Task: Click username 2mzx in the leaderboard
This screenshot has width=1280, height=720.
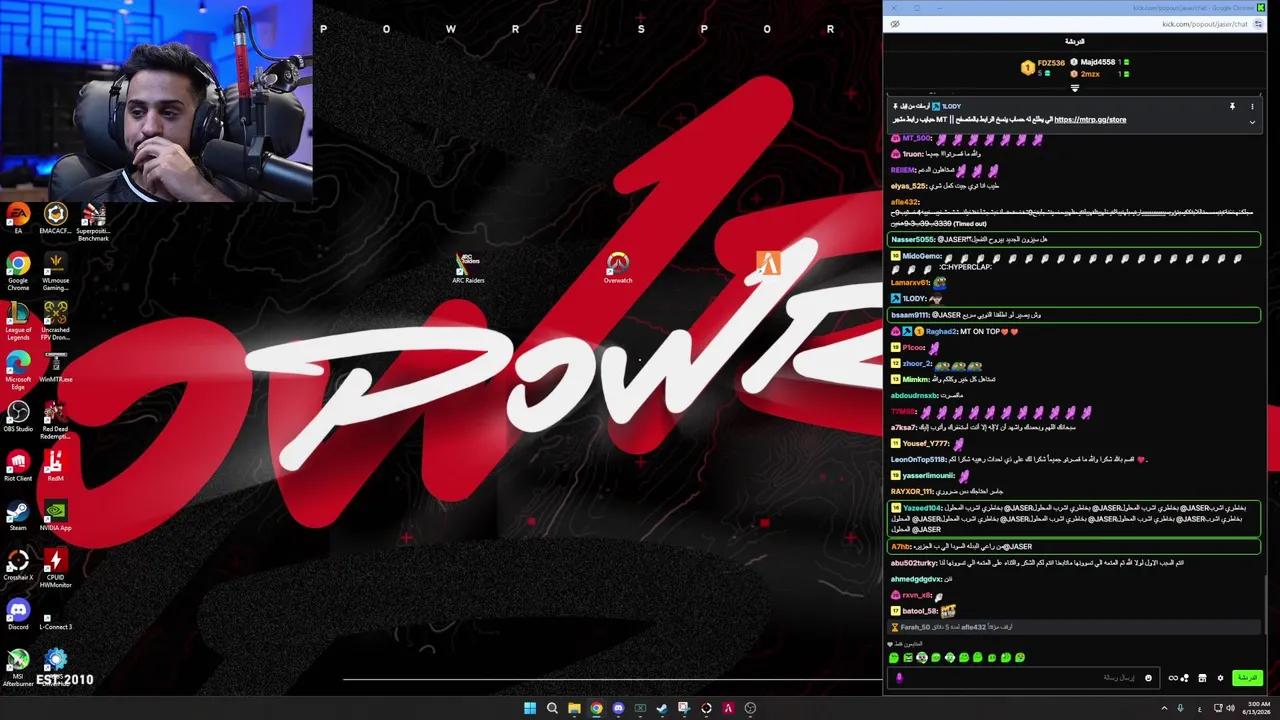Action: click(1090, 74)
